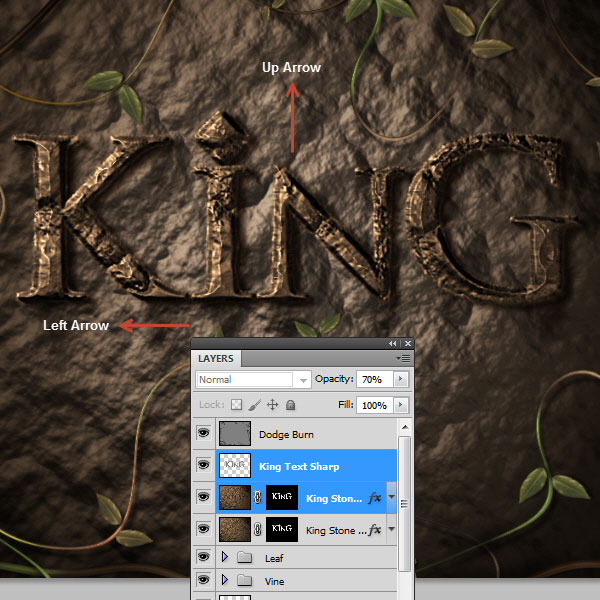Select the Leaf group name
The image size is (600, 600).
pyautogui.click(x=274, y=558)
